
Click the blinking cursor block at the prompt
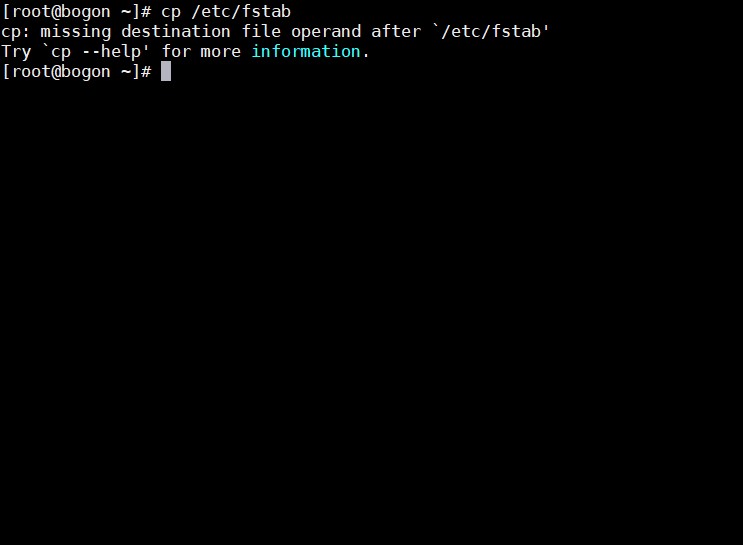166,72
